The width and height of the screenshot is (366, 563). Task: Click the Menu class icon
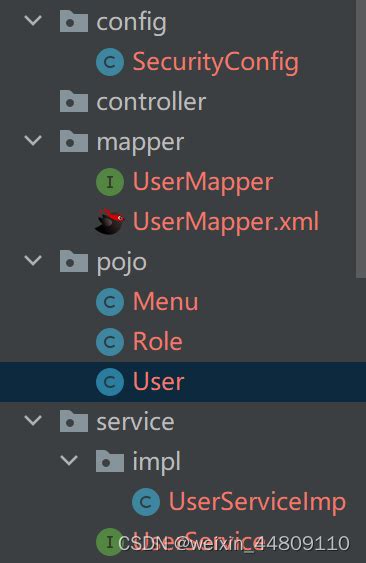(110, 302)
